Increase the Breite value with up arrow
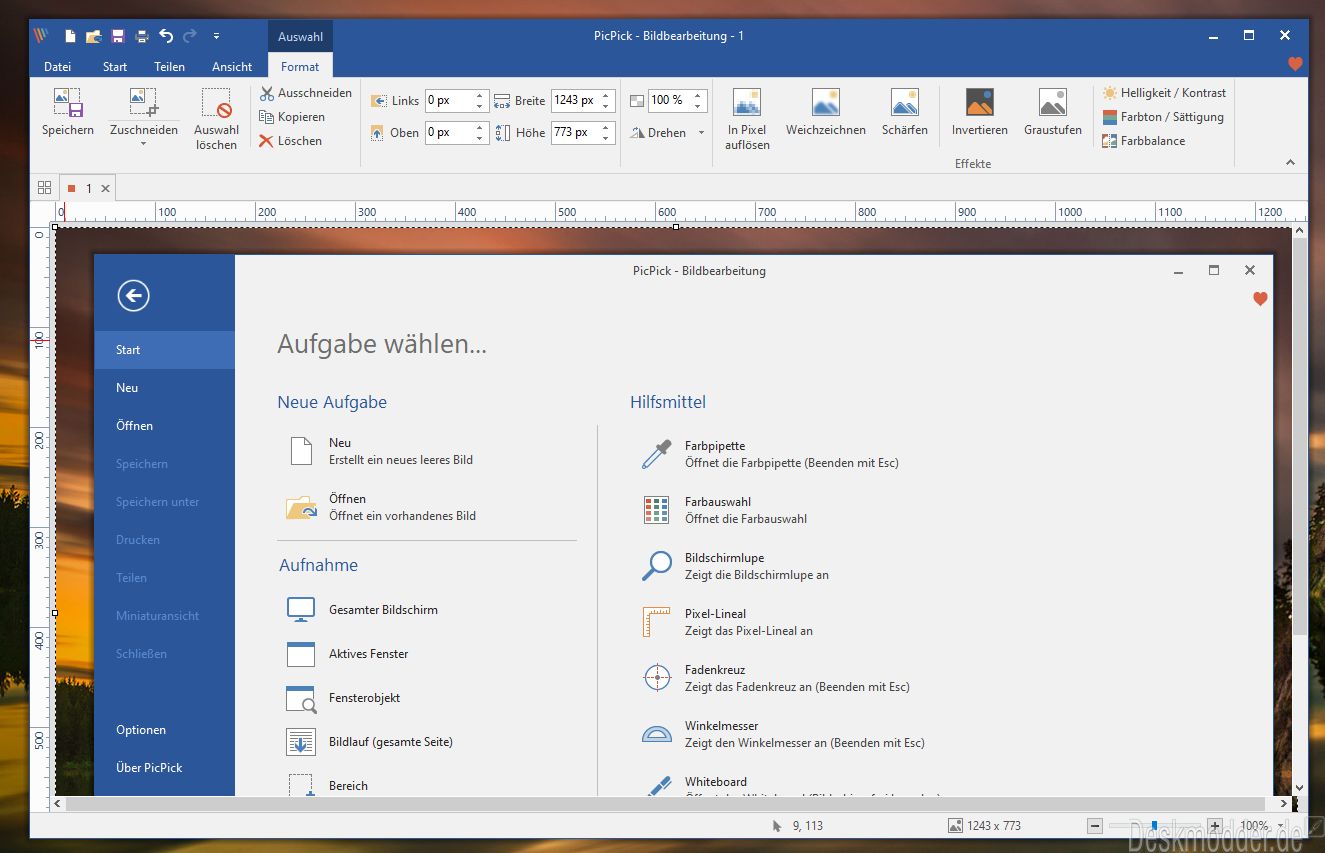 [x=606, y=96]
